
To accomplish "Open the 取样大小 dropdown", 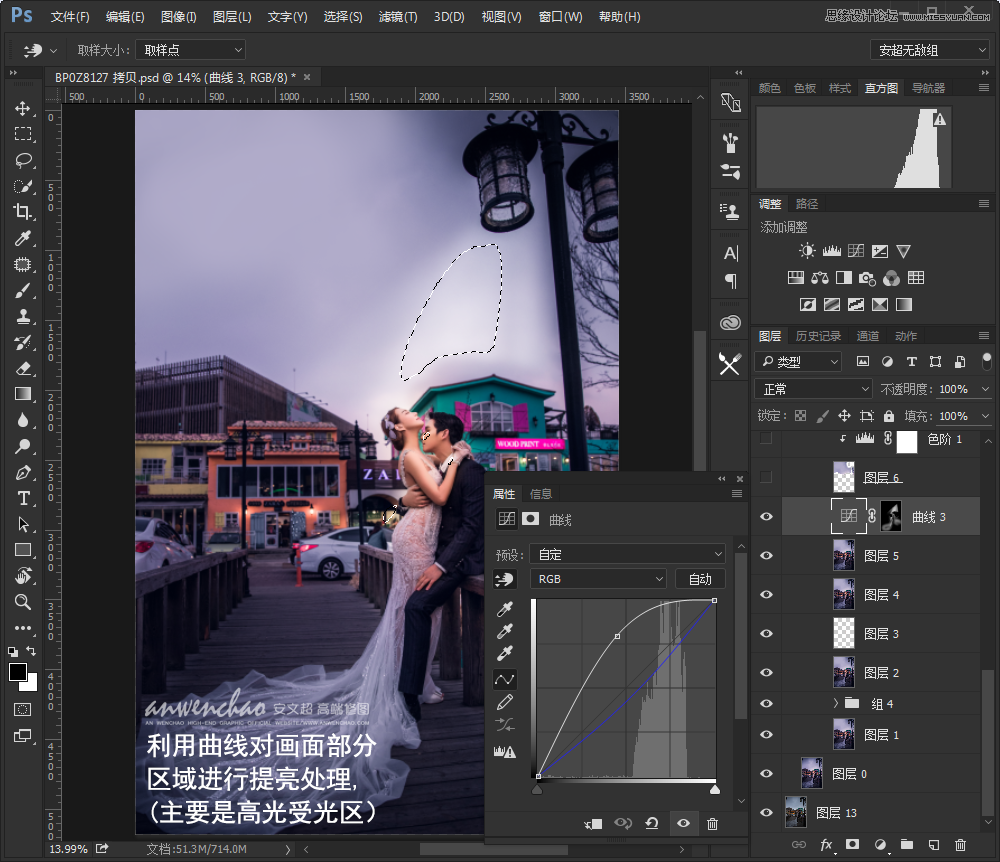I will point(191,50).
